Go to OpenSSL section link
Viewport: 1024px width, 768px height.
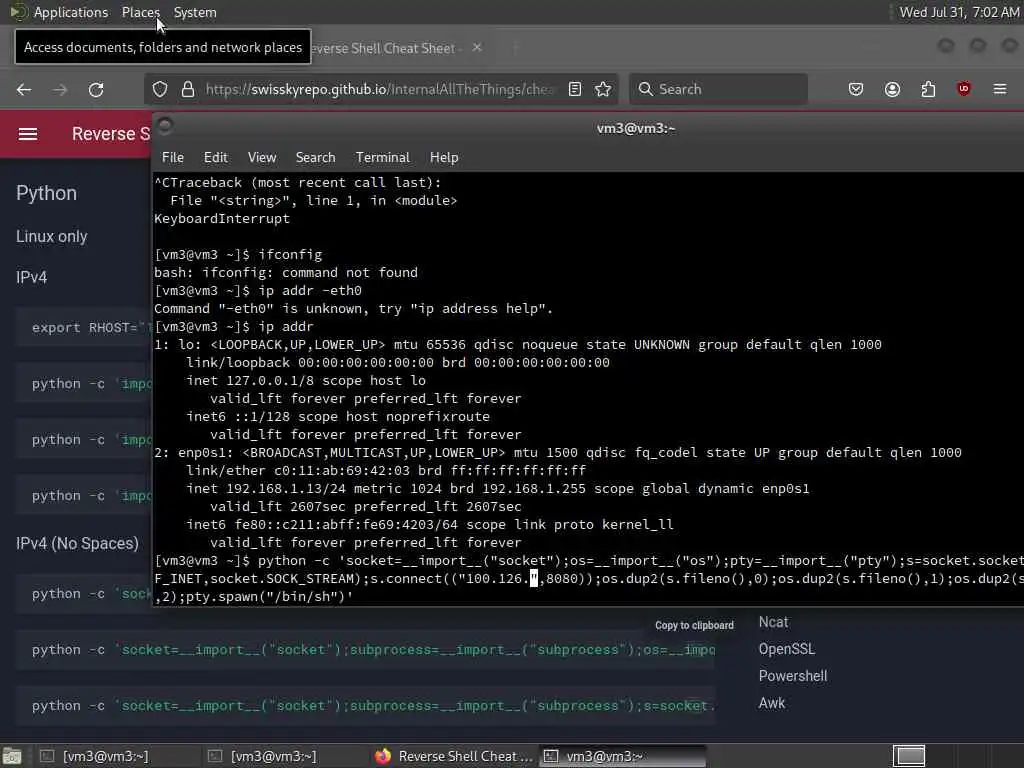(787, 649)
